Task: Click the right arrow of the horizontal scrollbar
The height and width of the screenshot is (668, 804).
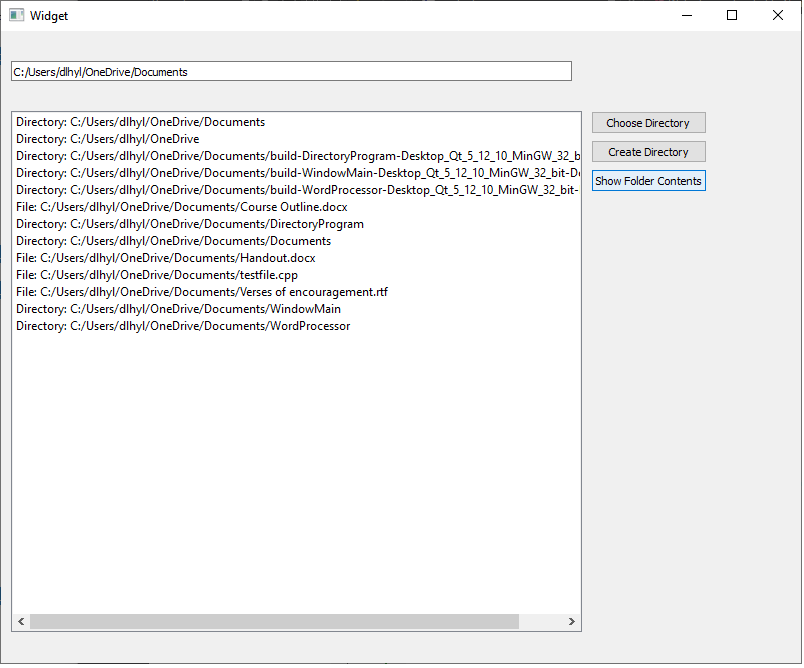Action: (571, 621)
